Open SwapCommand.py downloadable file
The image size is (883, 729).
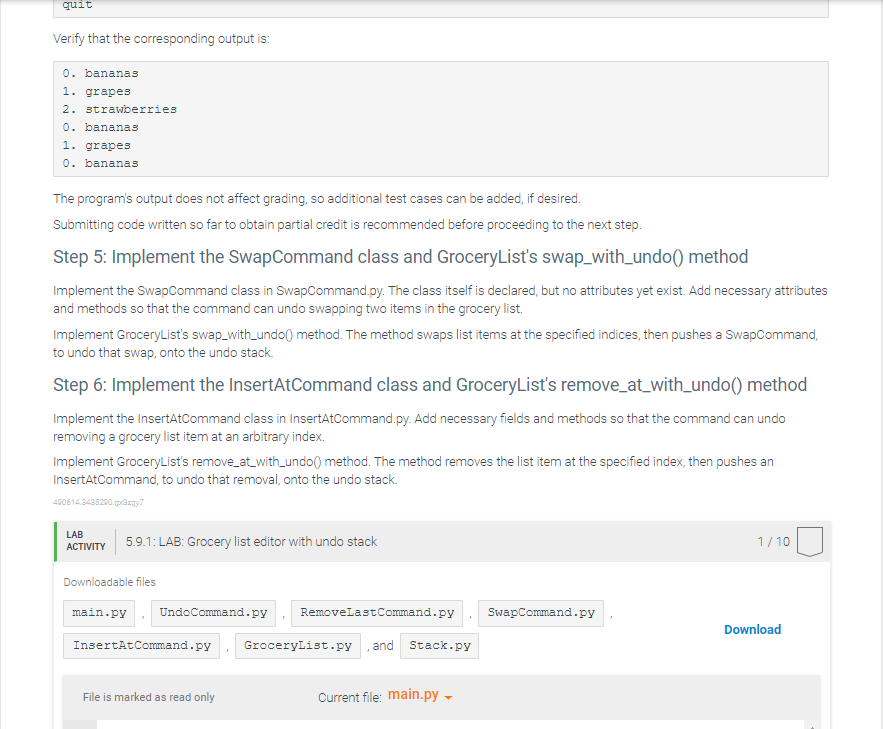pyautogui.click(x=540, y=613)
